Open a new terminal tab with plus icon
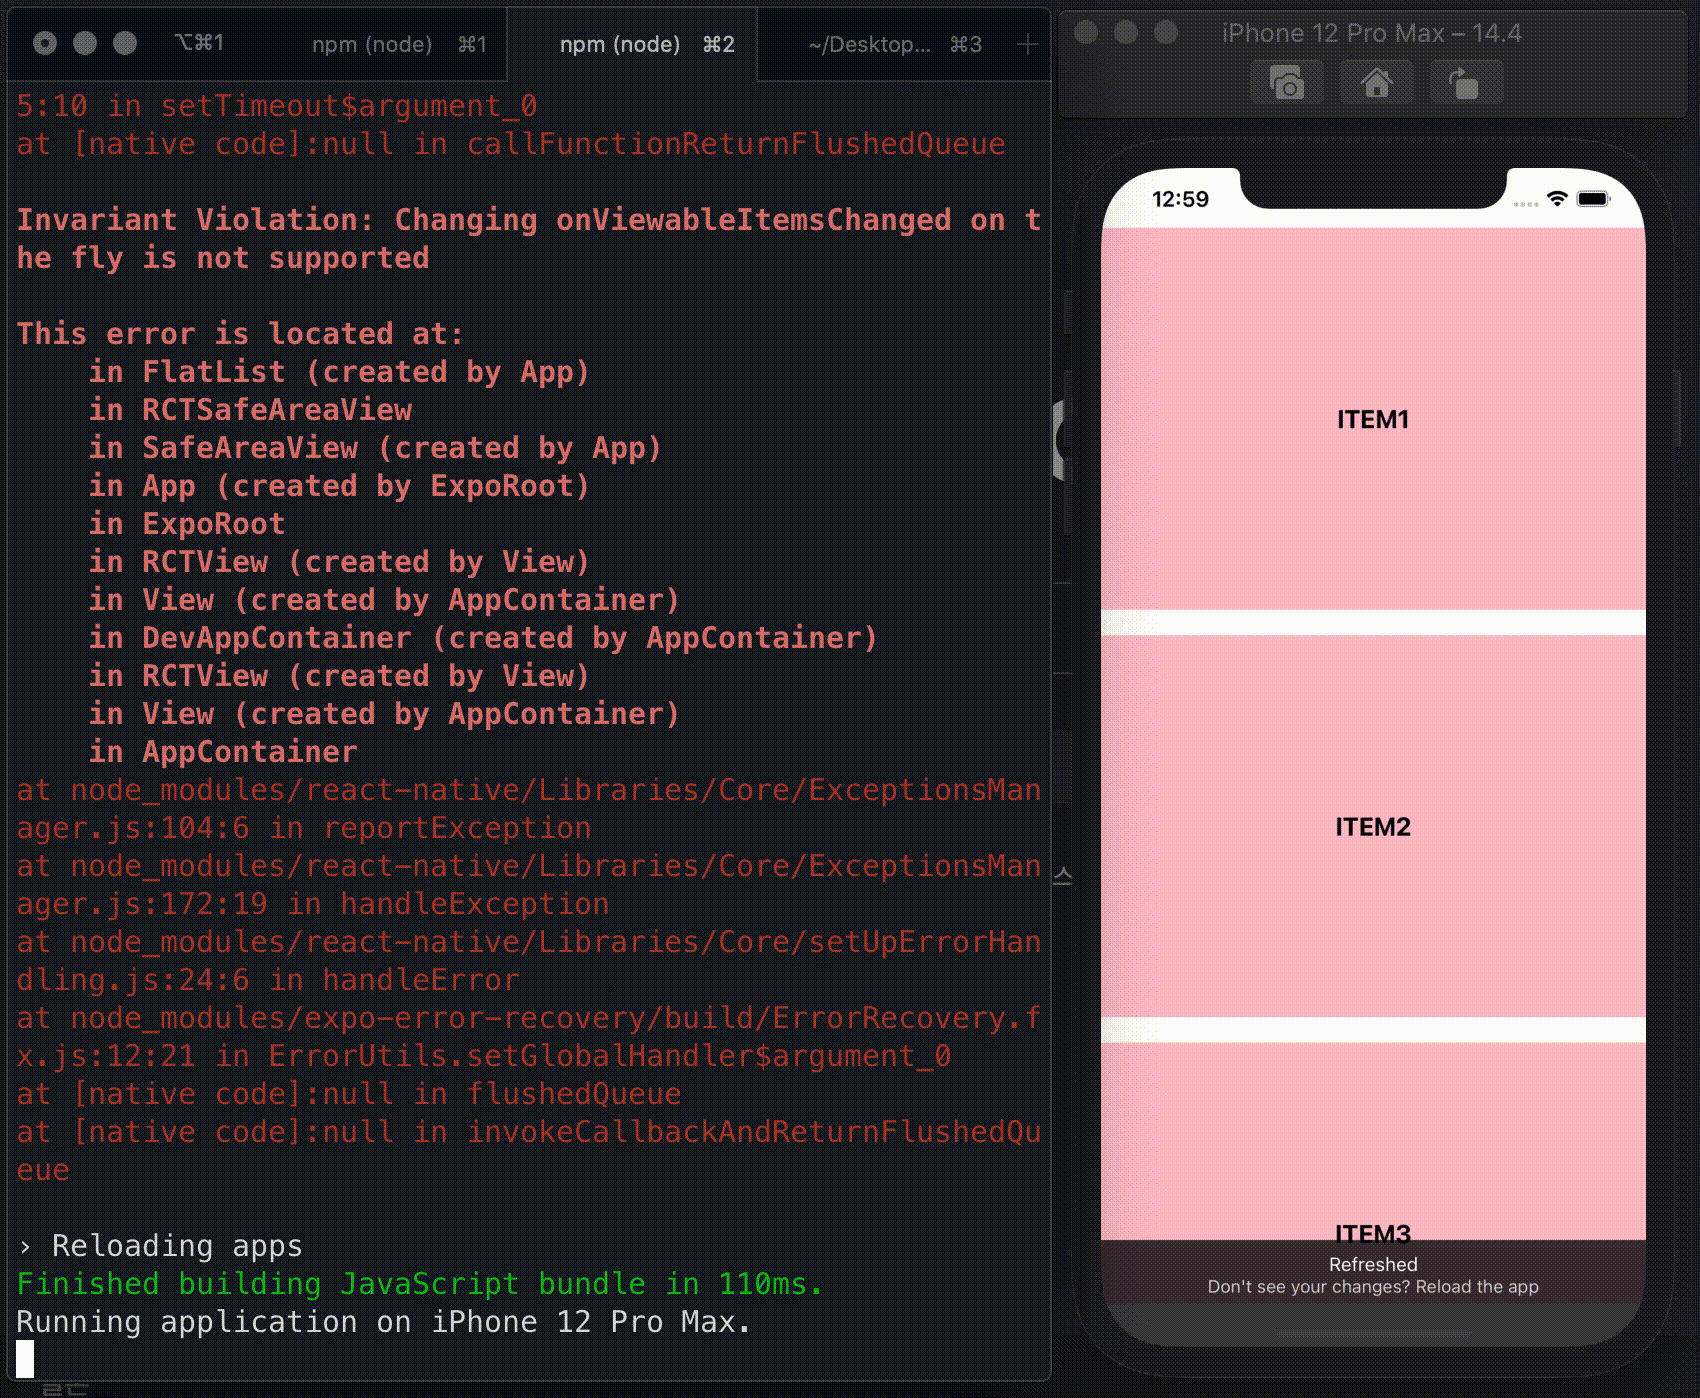The height and width of the screenshot is (1398, 1700). point(1027,45)
